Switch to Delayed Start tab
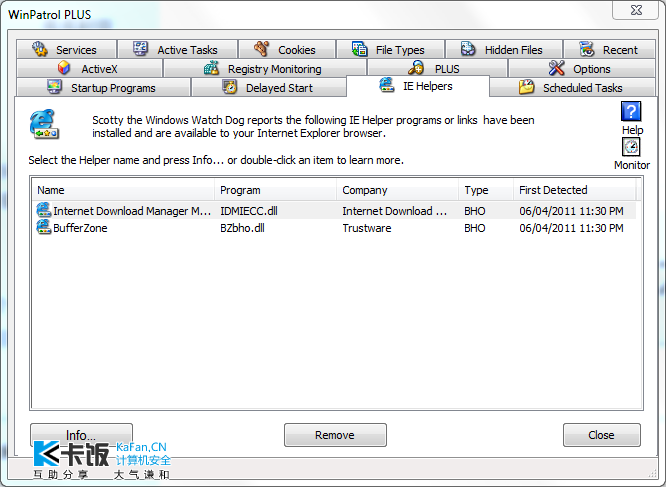 tap(269, 87)
